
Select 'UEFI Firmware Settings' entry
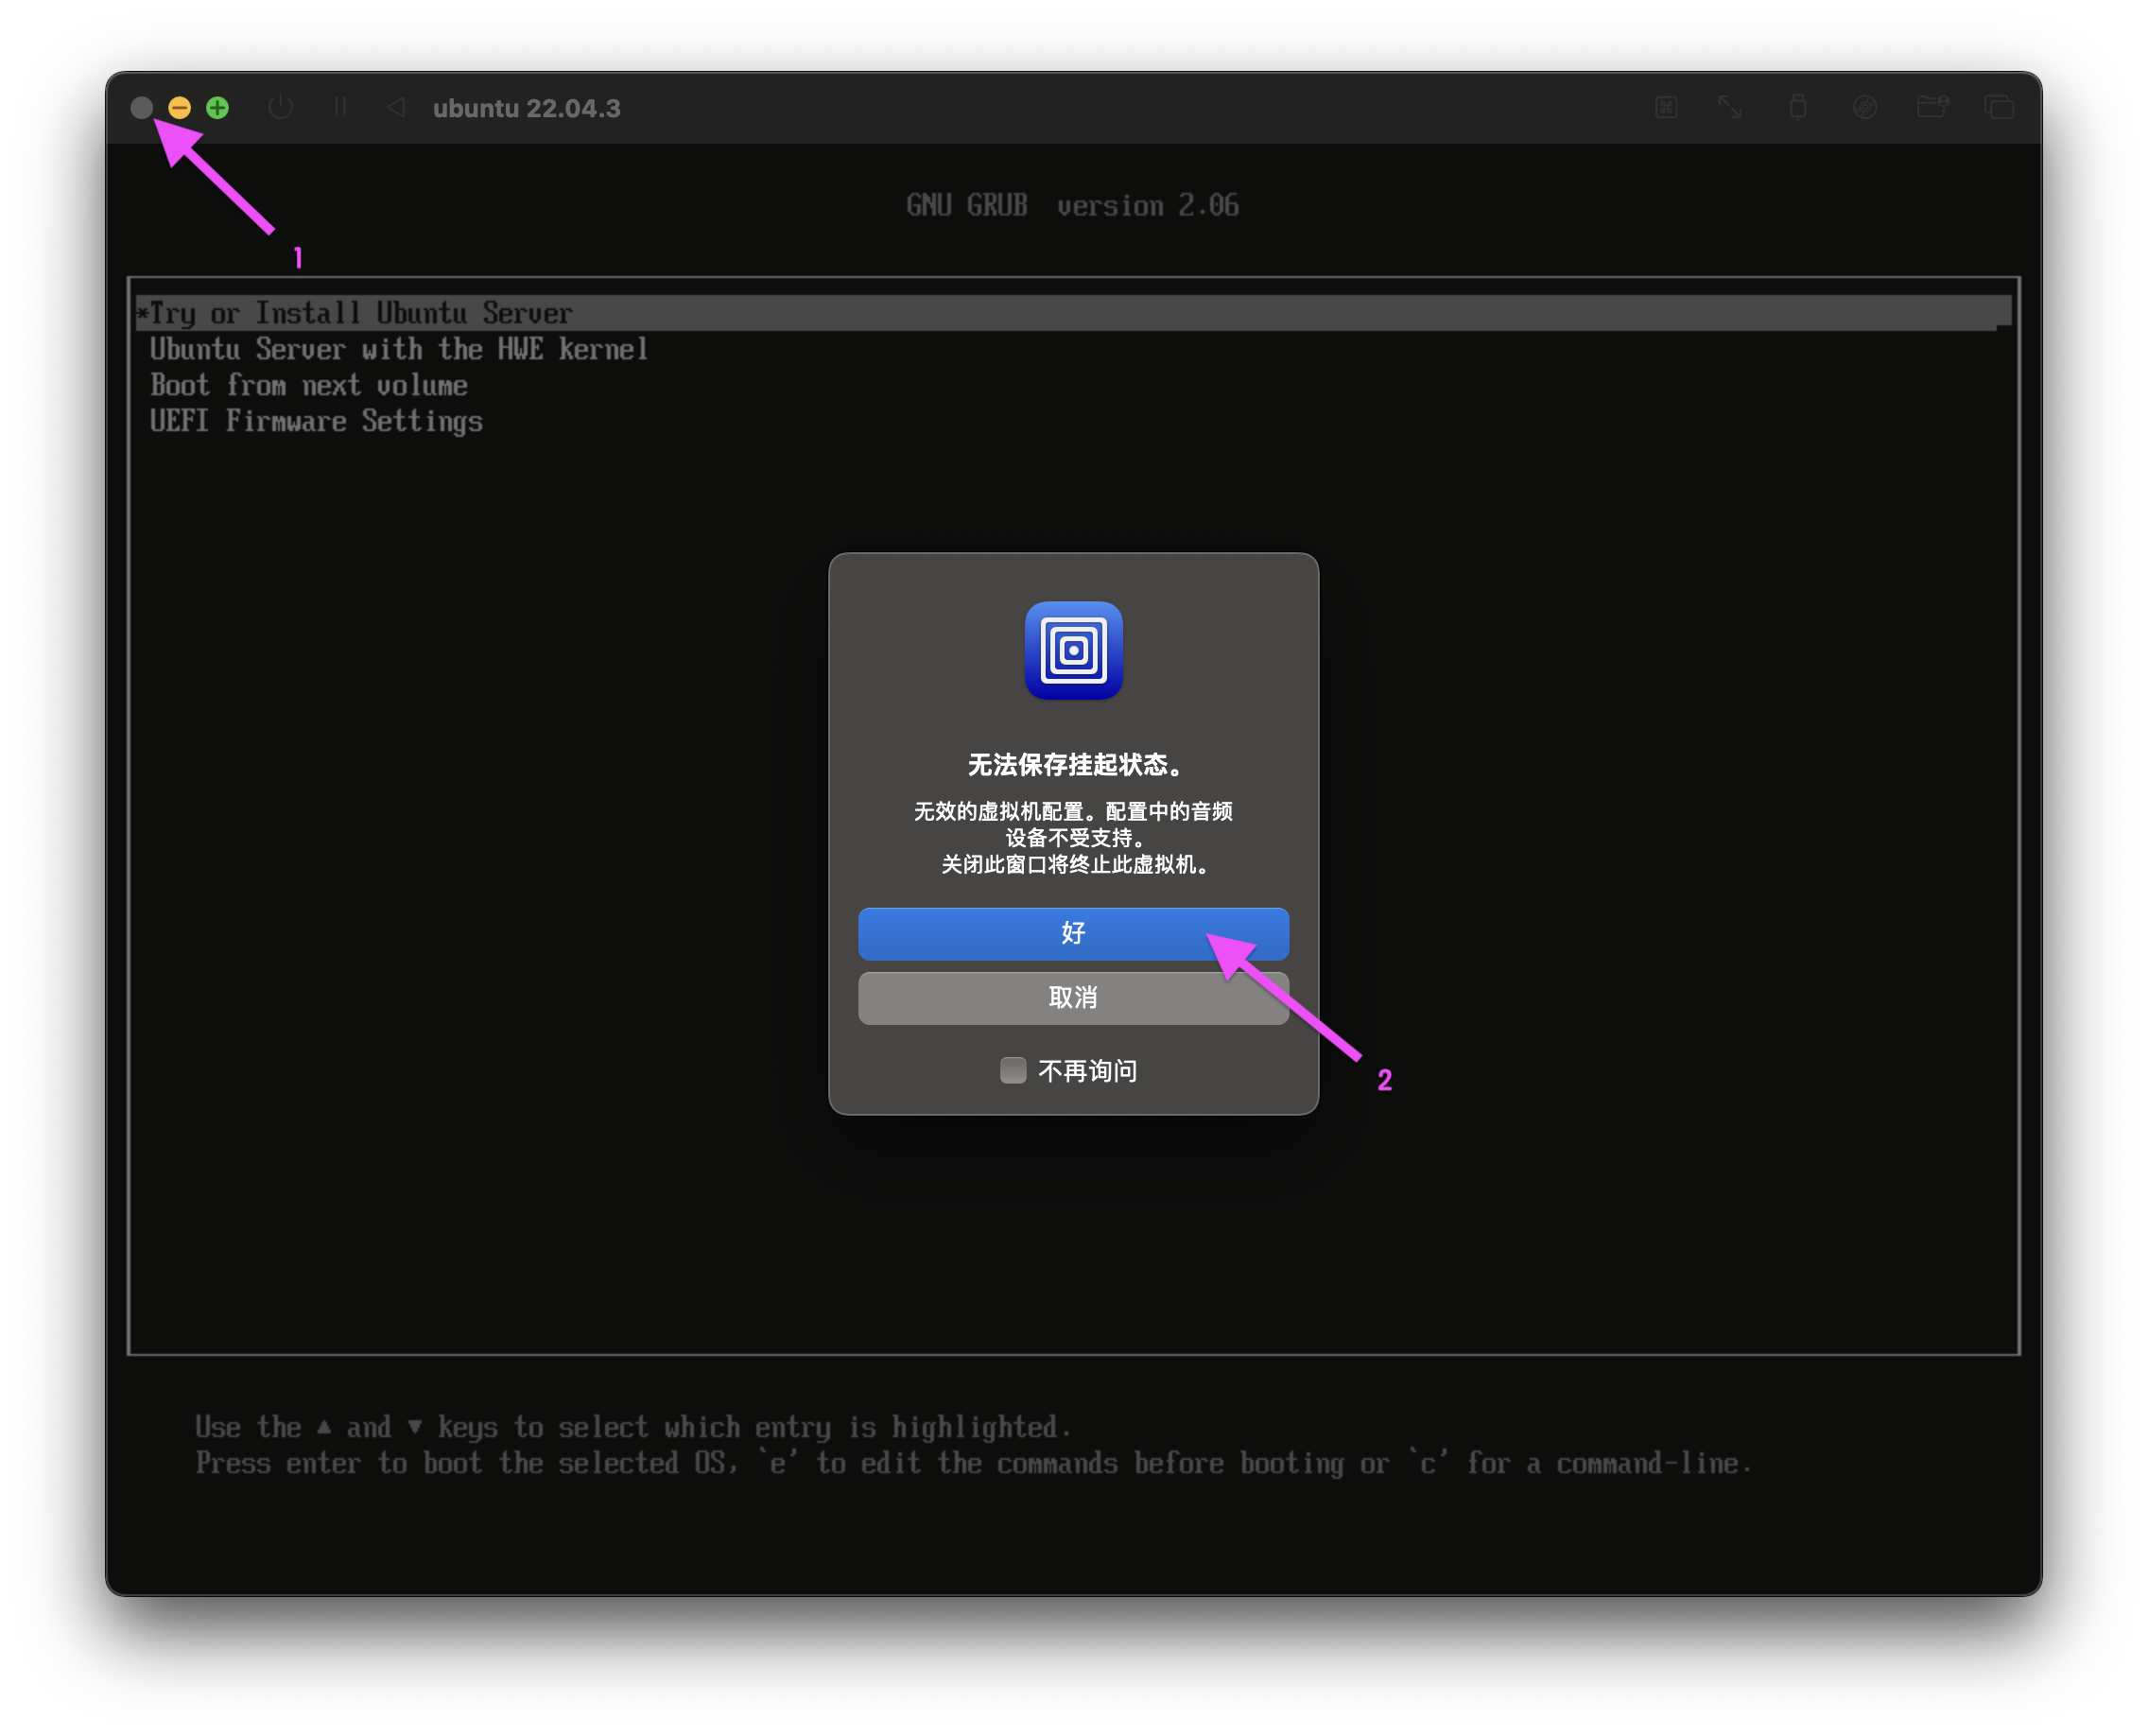coord(316,421)
